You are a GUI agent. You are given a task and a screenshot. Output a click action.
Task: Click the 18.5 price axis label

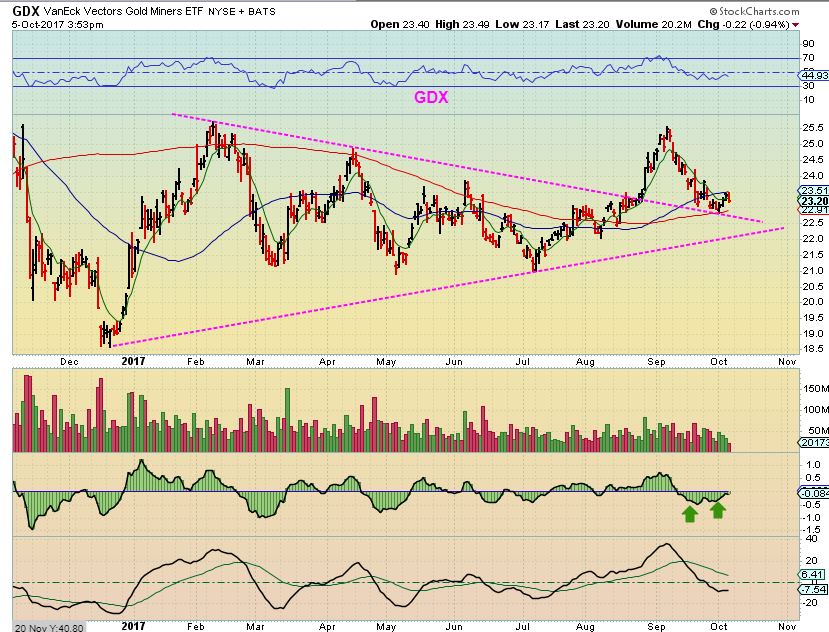[812, 349]
